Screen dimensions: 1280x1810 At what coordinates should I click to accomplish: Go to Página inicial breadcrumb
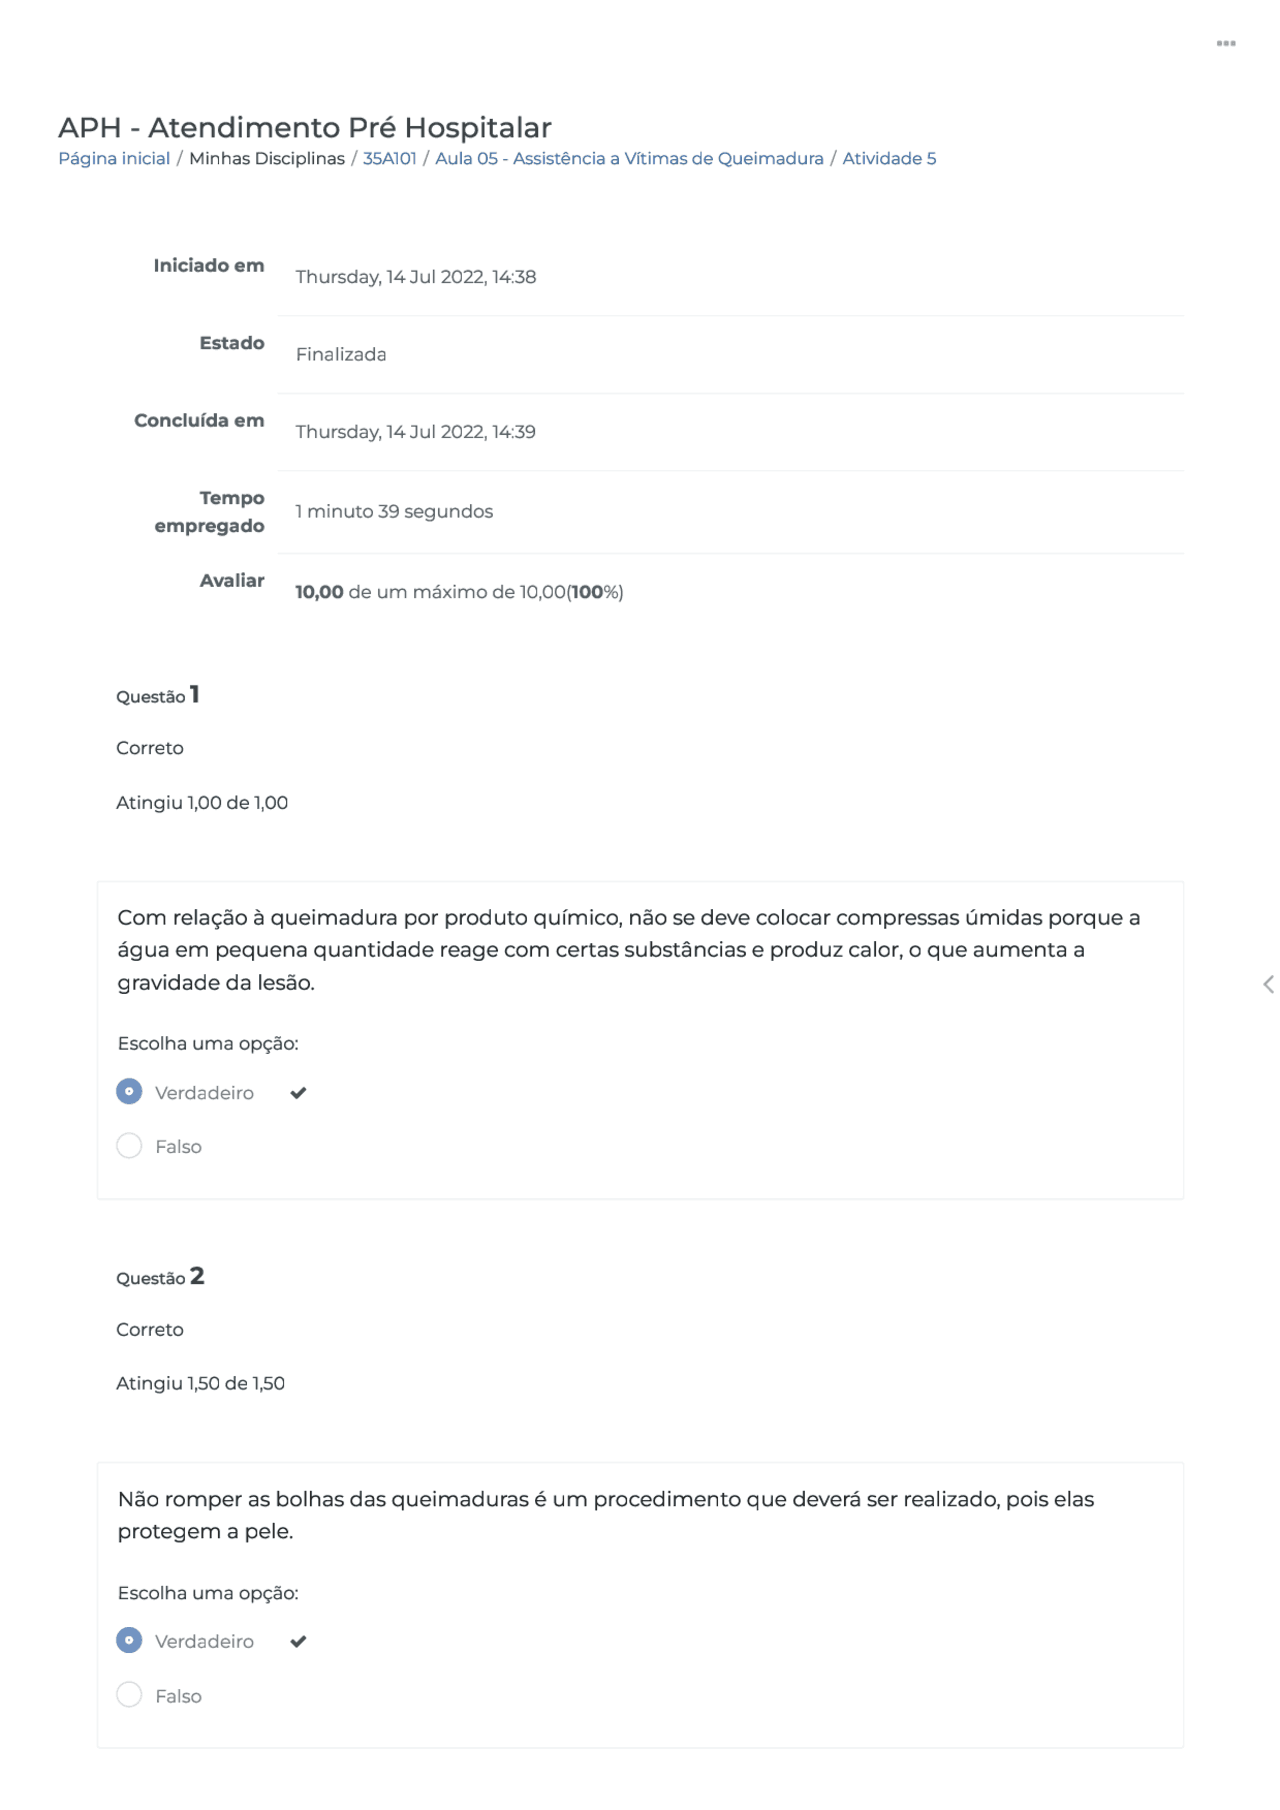coord(114,158)
